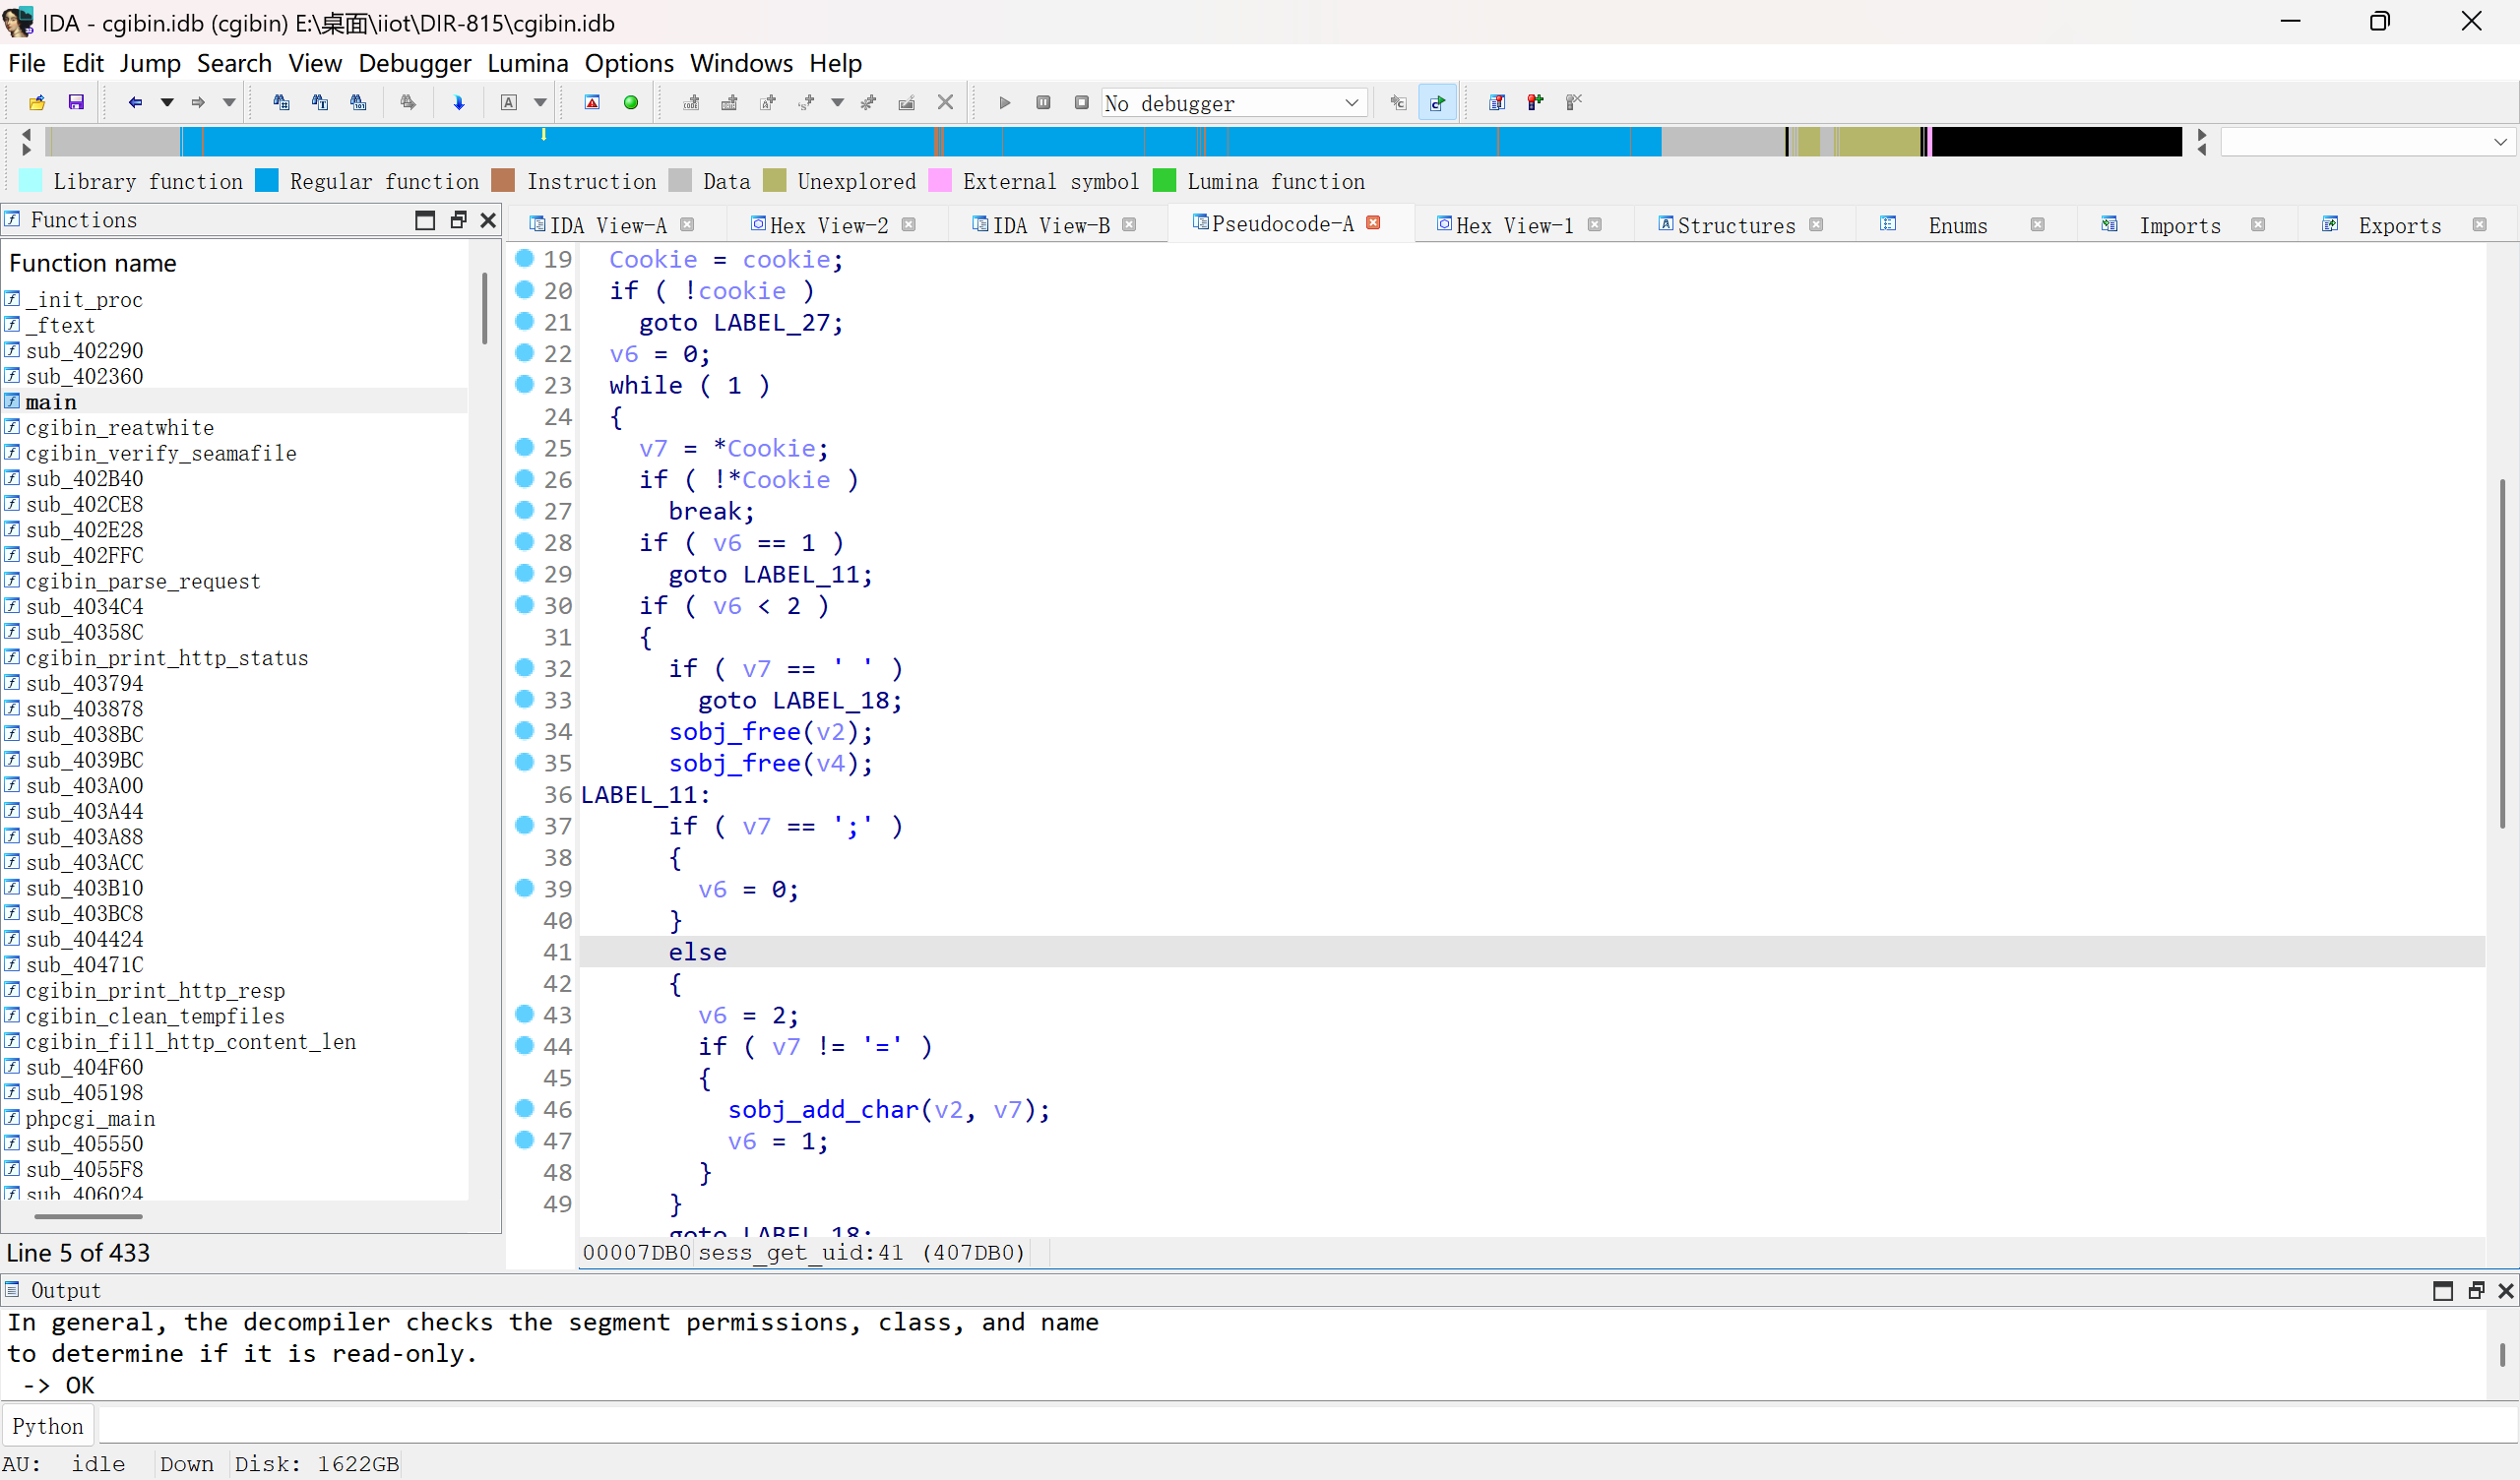Click the edit pencil toolbar icon
Image resolution: width=2520 pixels, height=1480 pixels.
[x=907, y=102]
